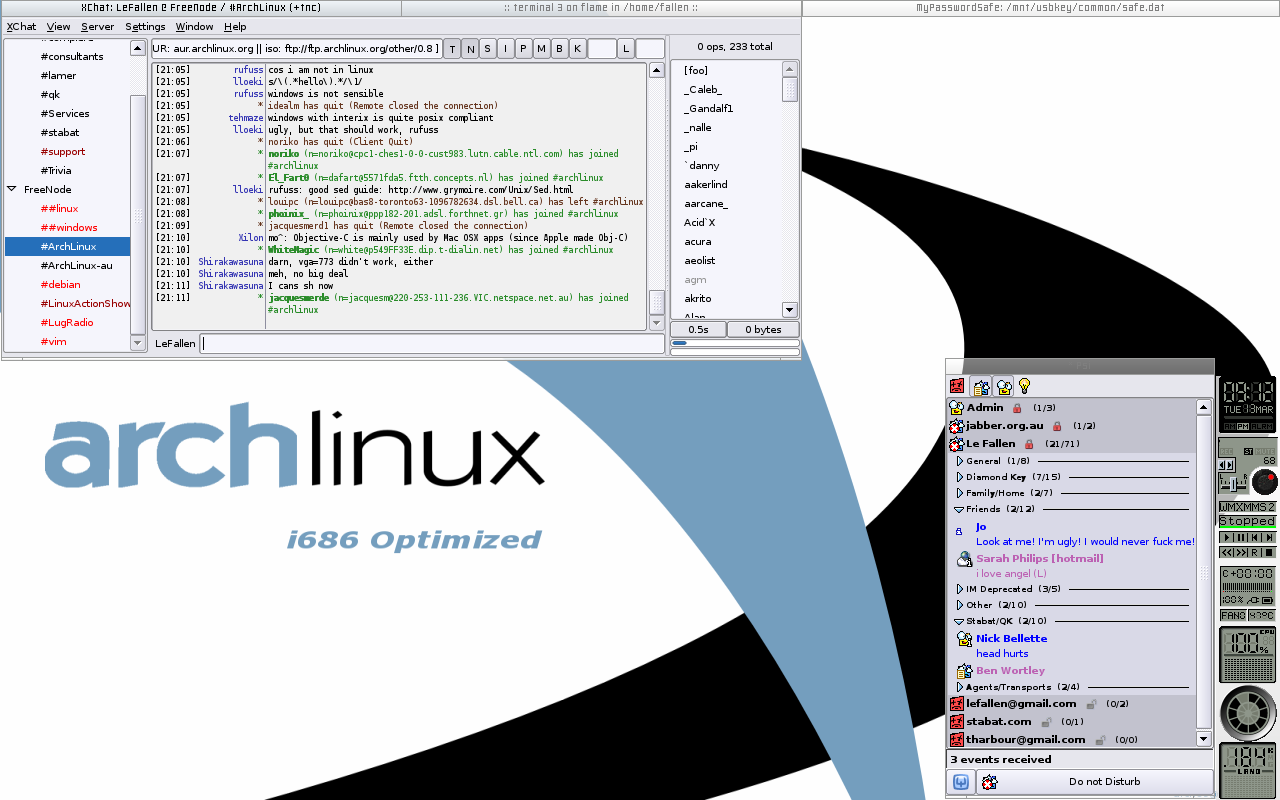
Task: Open the Do not Disturb status button
Action: [x=1094, y=782]
